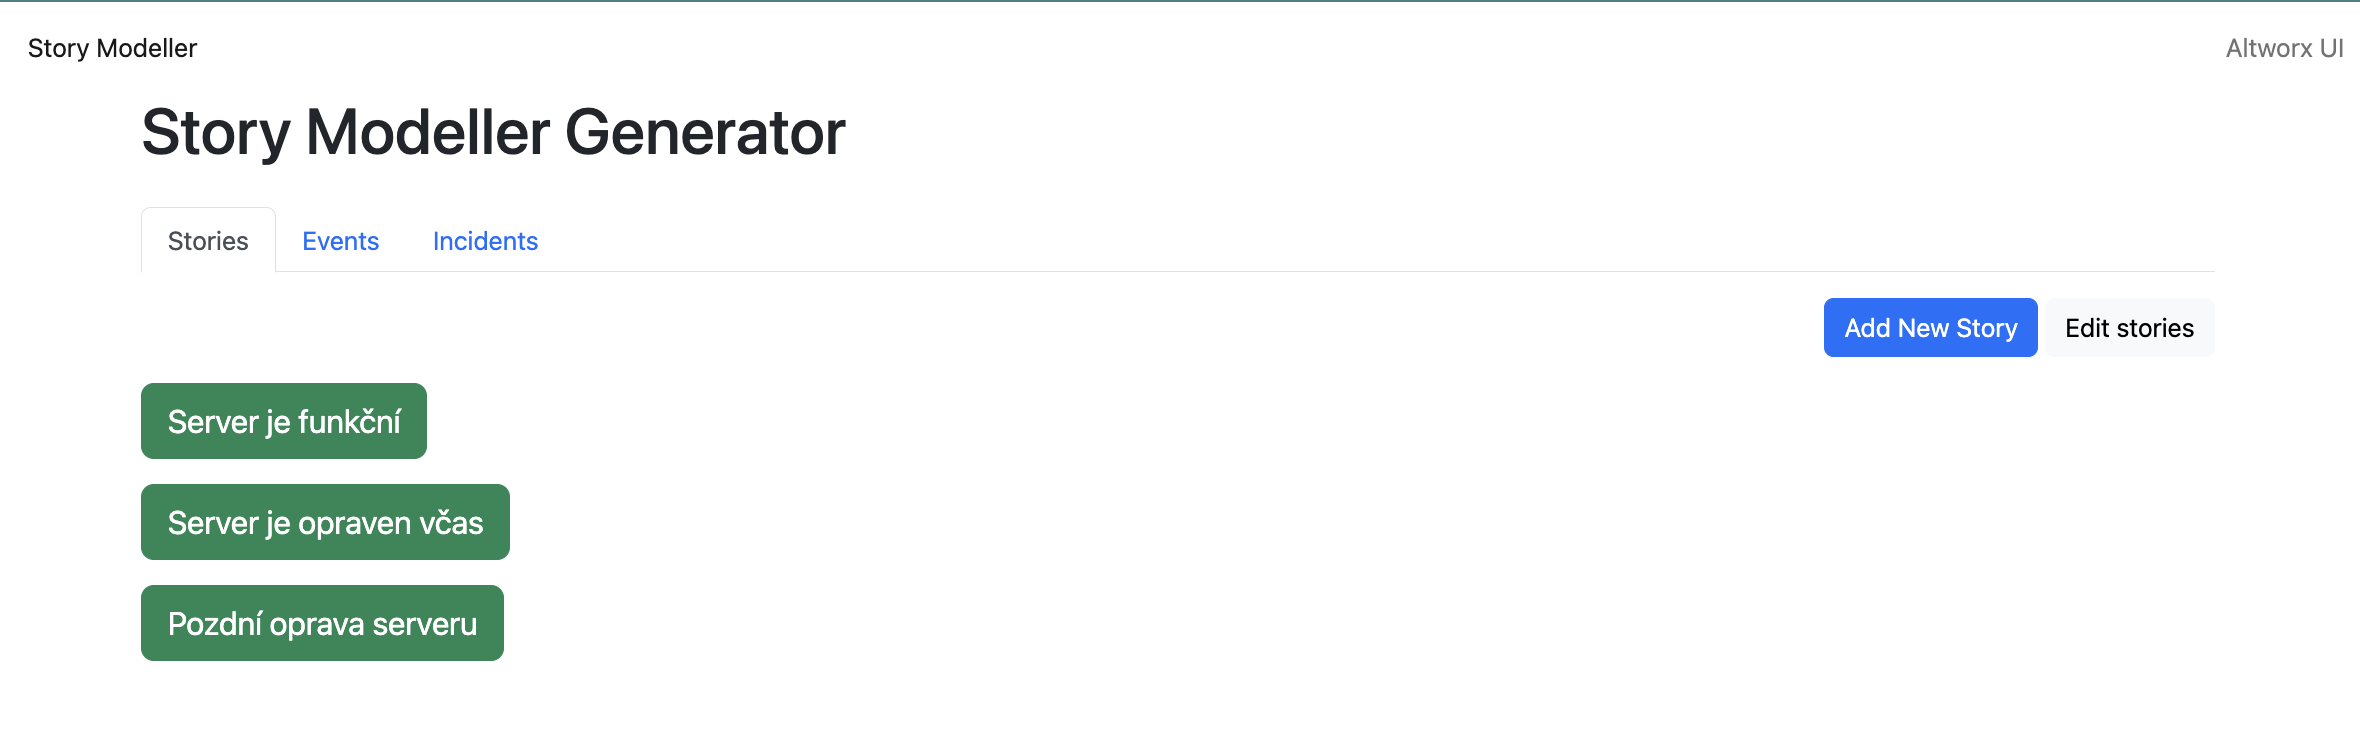
Task: Click the Story Modeller brand link
Action: (x=112, y=48)
